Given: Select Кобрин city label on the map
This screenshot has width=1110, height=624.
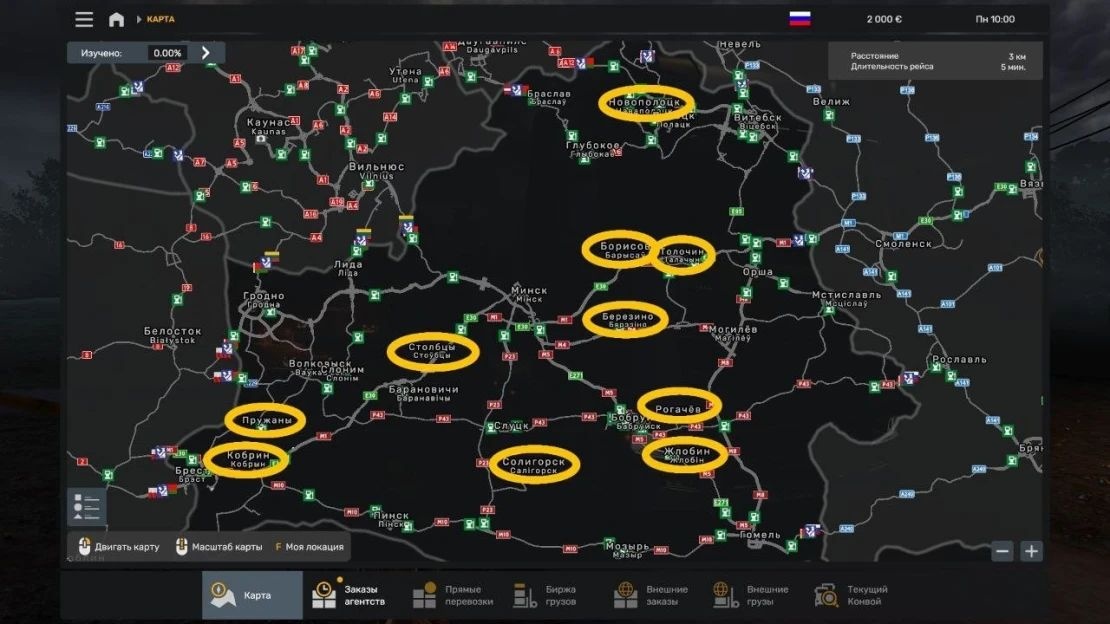Looking at the screenshot, I should tap(248, 455).
